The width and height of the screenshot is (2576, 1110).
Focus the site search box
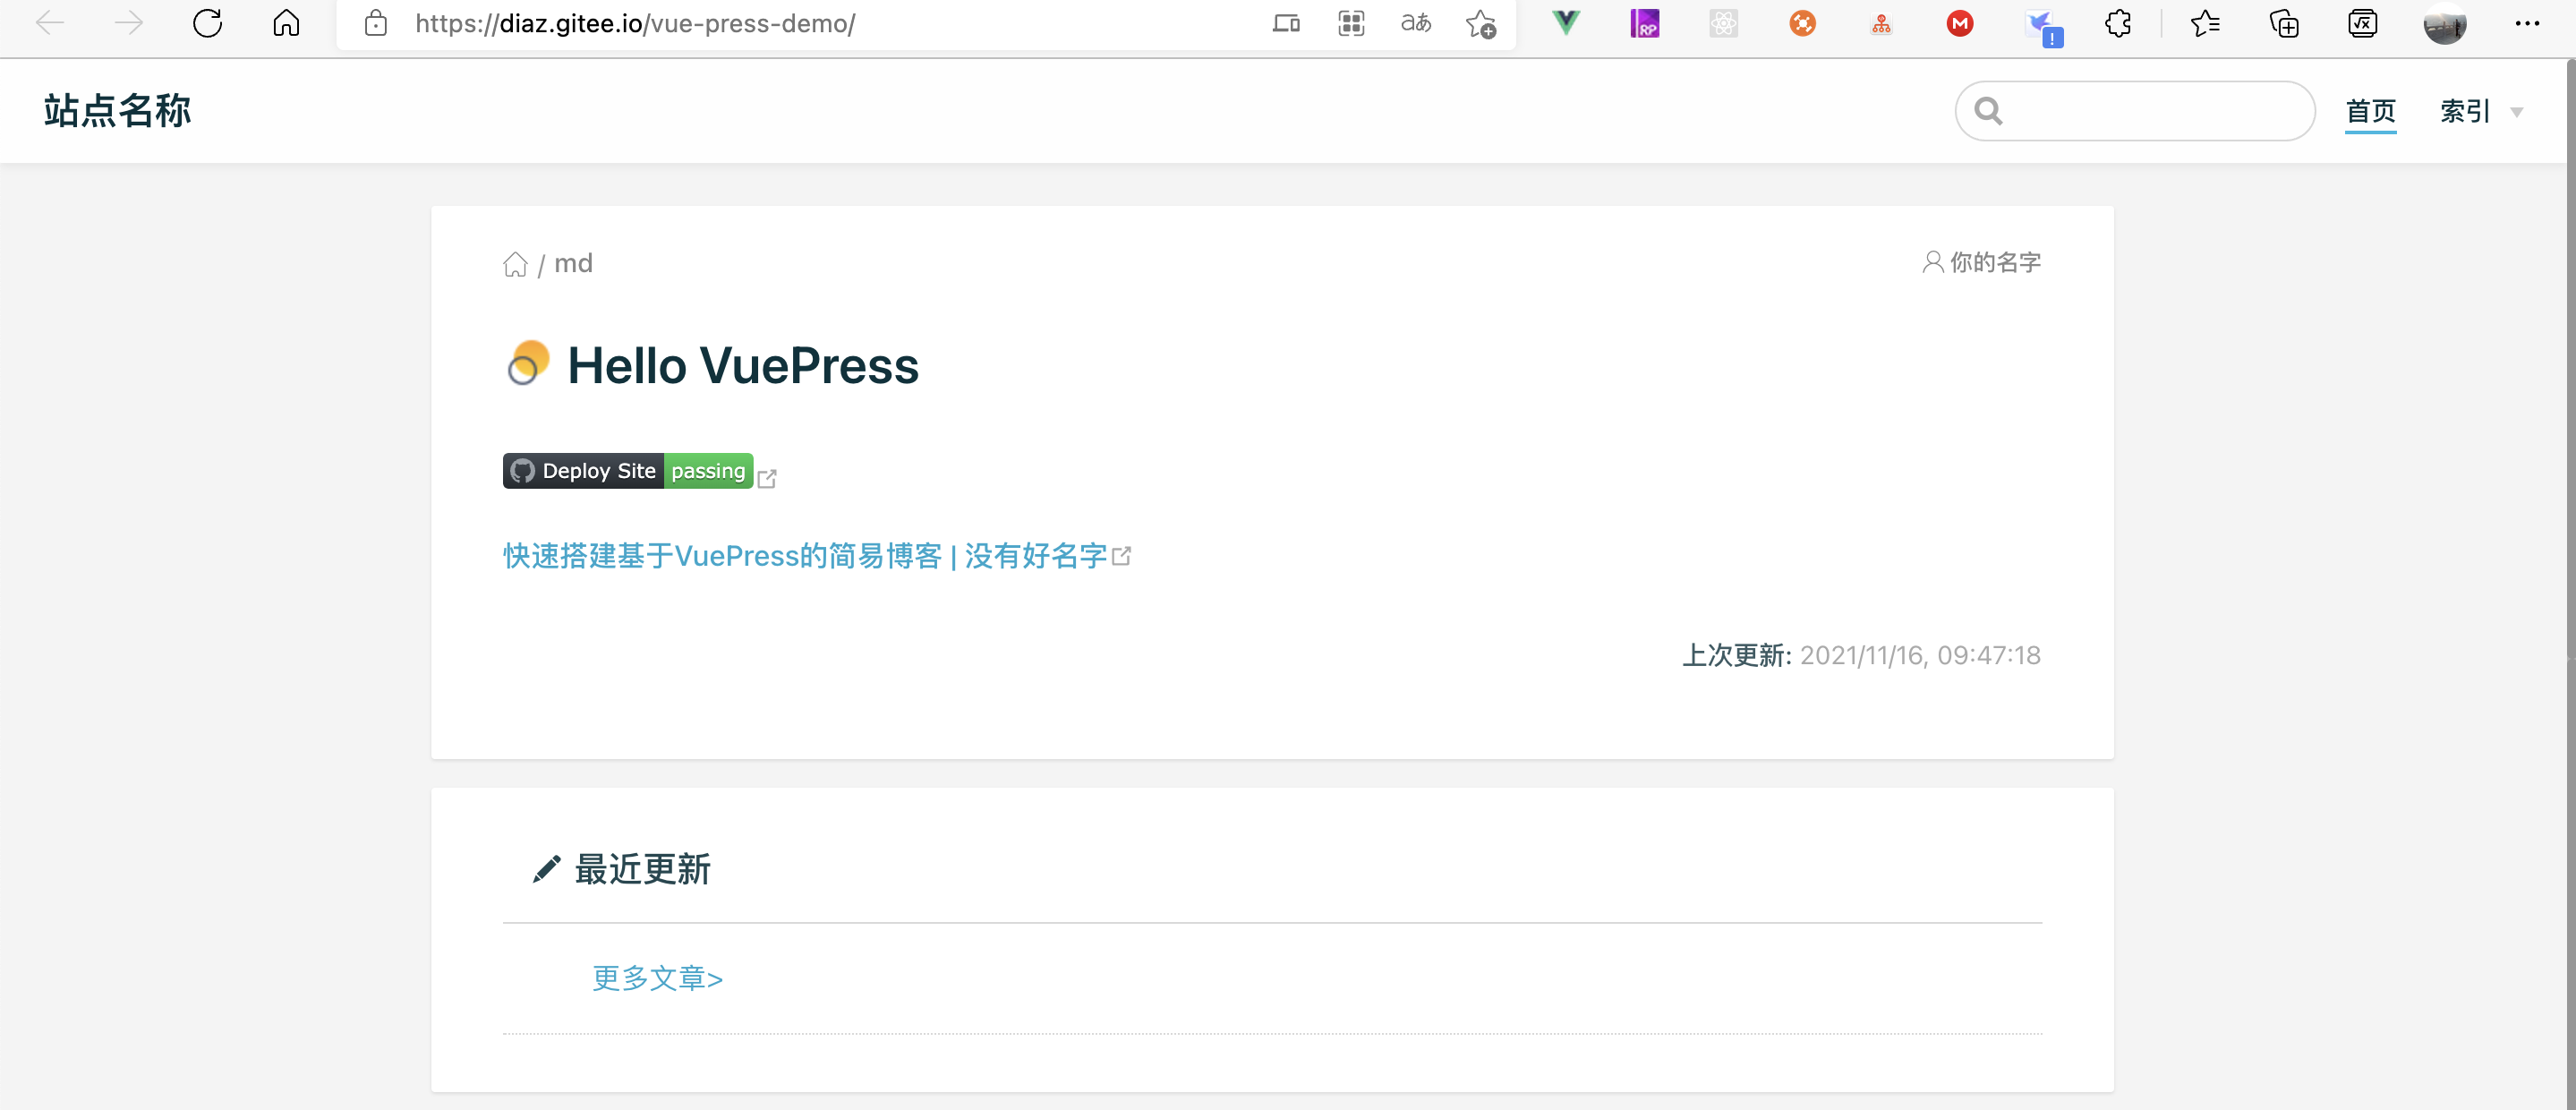(x=2135, y=111)
